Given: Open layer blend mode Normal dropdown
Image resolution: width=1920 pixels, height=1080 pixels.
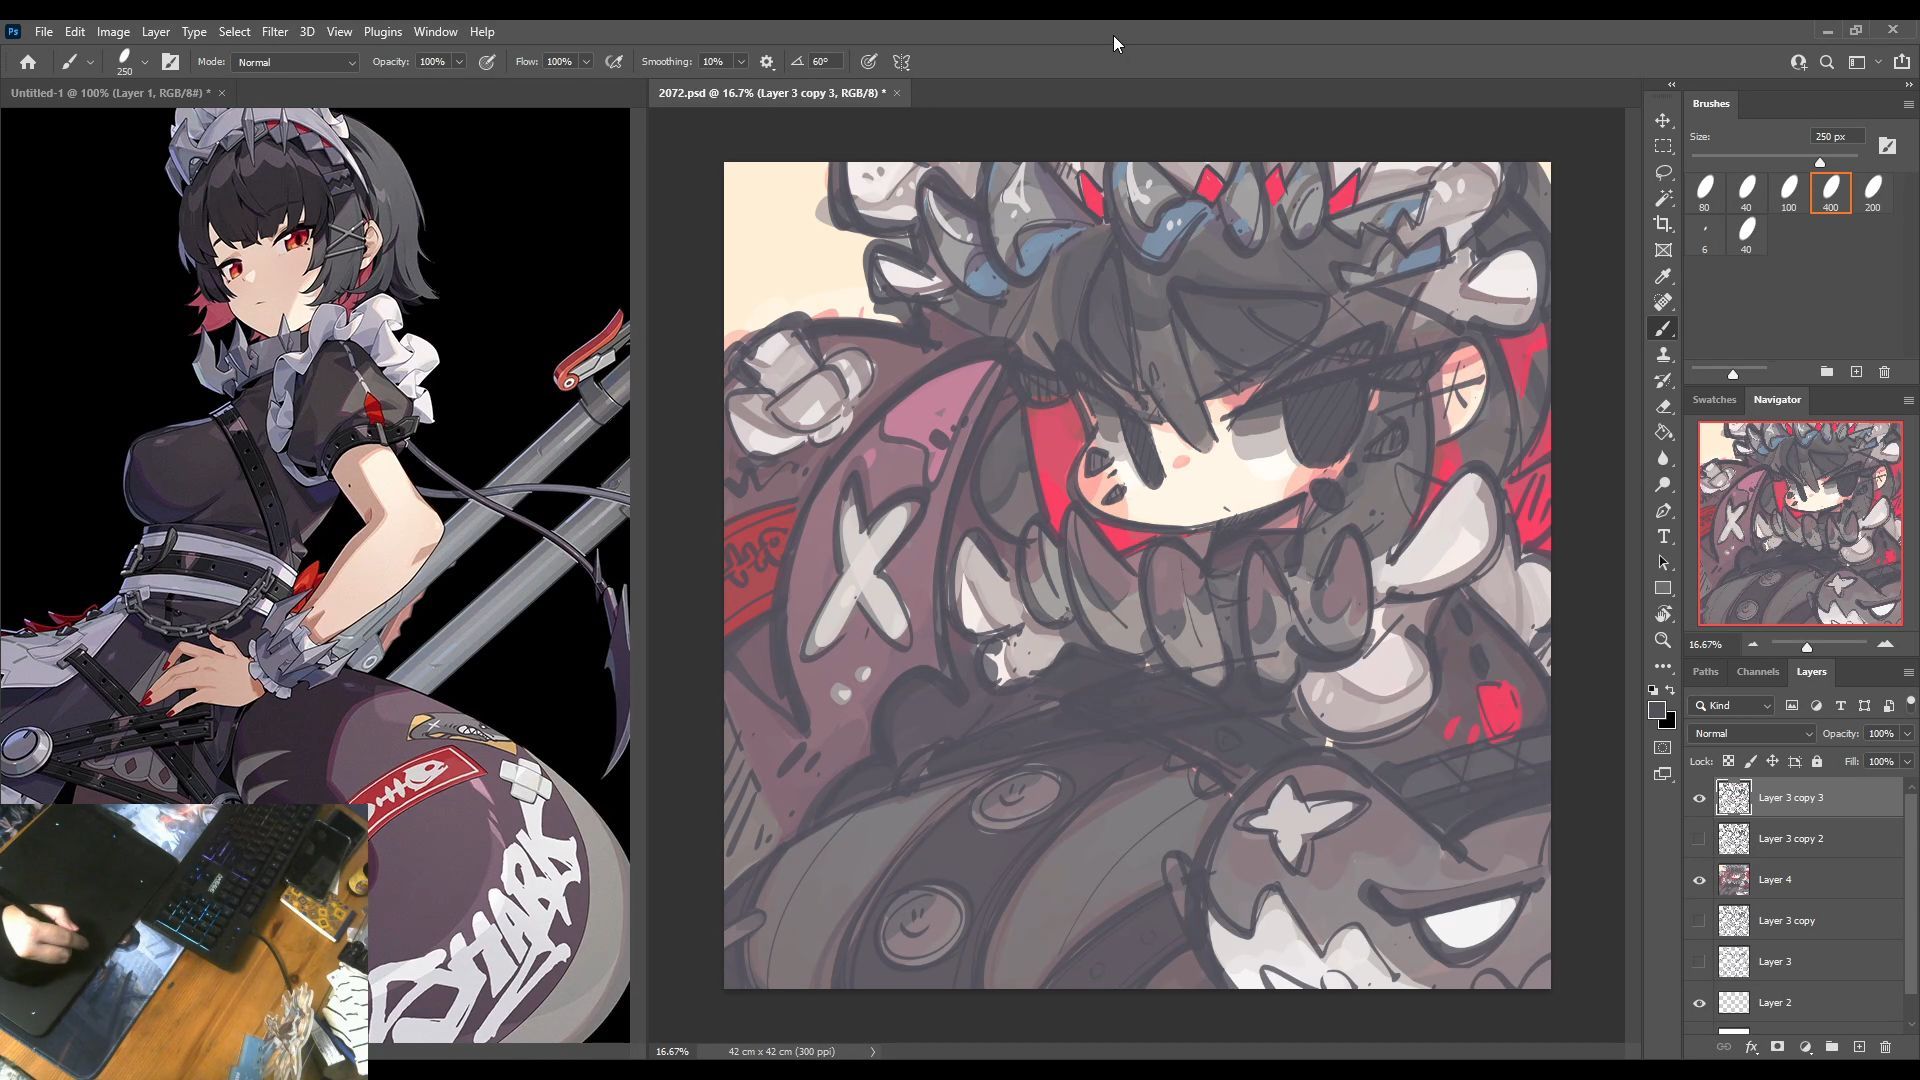Looking at the screenshot, I should [x=1752, y=734].
